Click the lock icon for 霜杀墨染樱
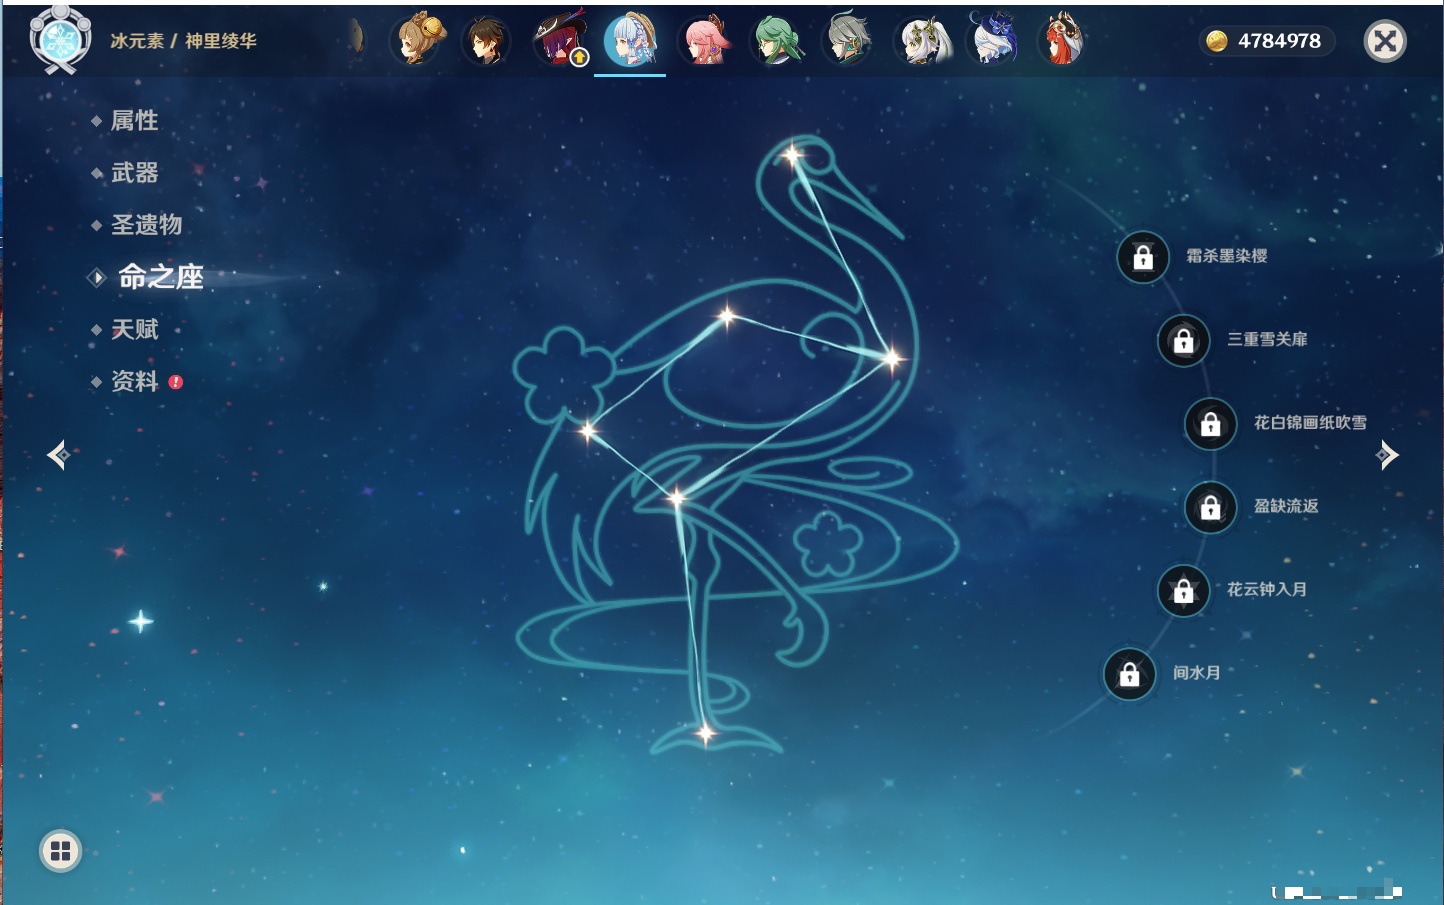This screenshot has width=1444, height=905. (x=1143, y=257)
